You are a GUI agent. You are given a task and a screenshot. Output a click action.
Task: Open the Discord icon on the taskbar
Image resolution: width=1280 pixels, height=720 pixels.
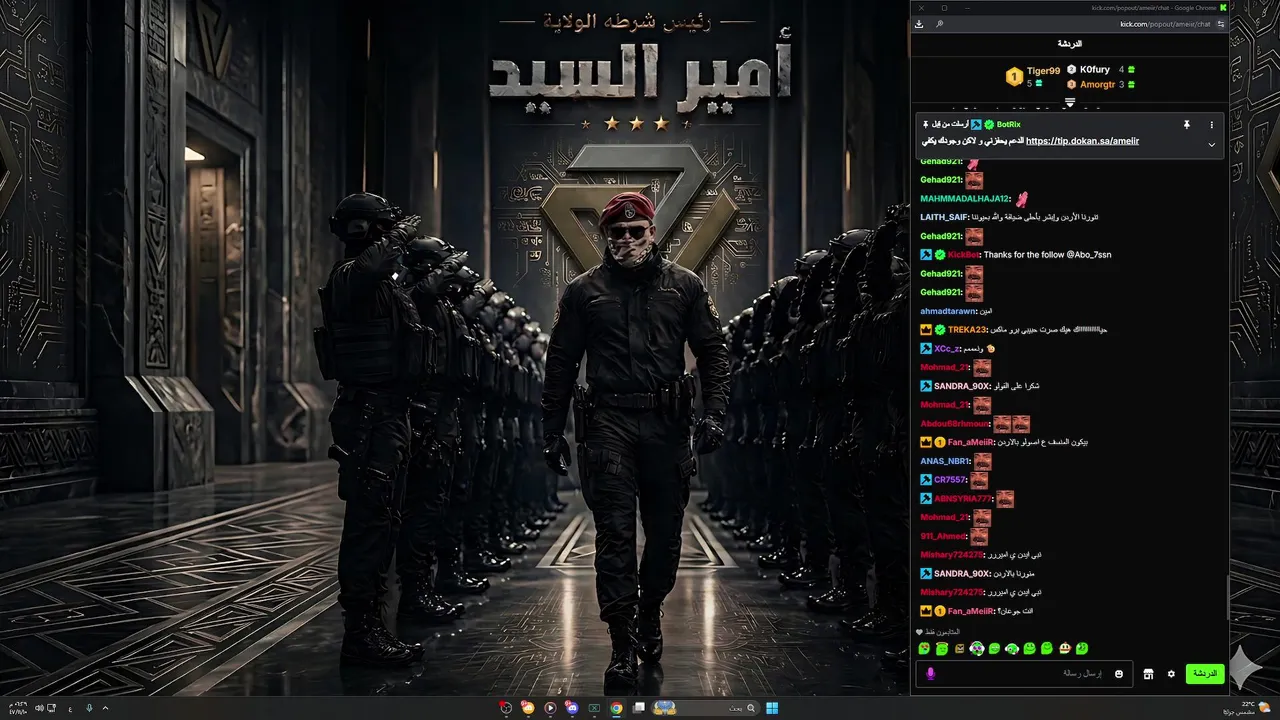coord(572,708)
